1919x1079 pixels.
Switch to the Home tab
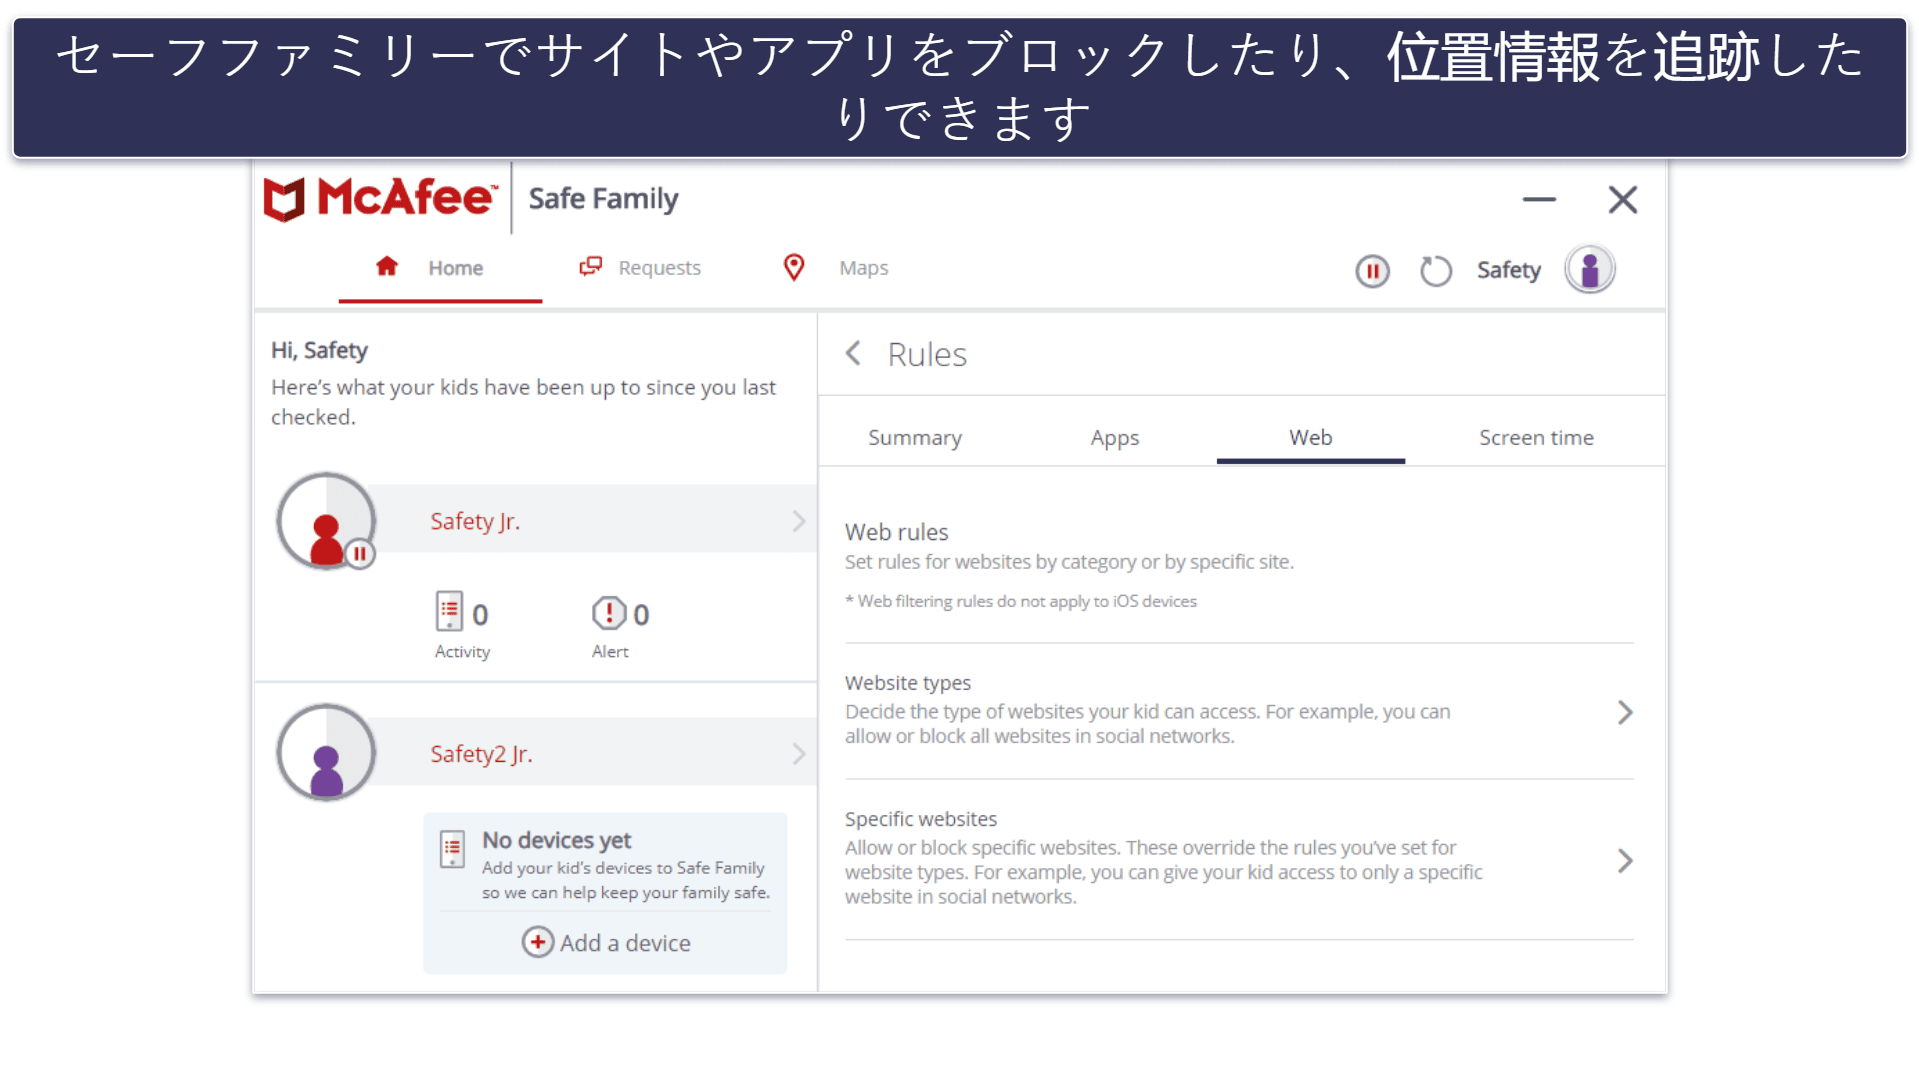coord(440,268)
